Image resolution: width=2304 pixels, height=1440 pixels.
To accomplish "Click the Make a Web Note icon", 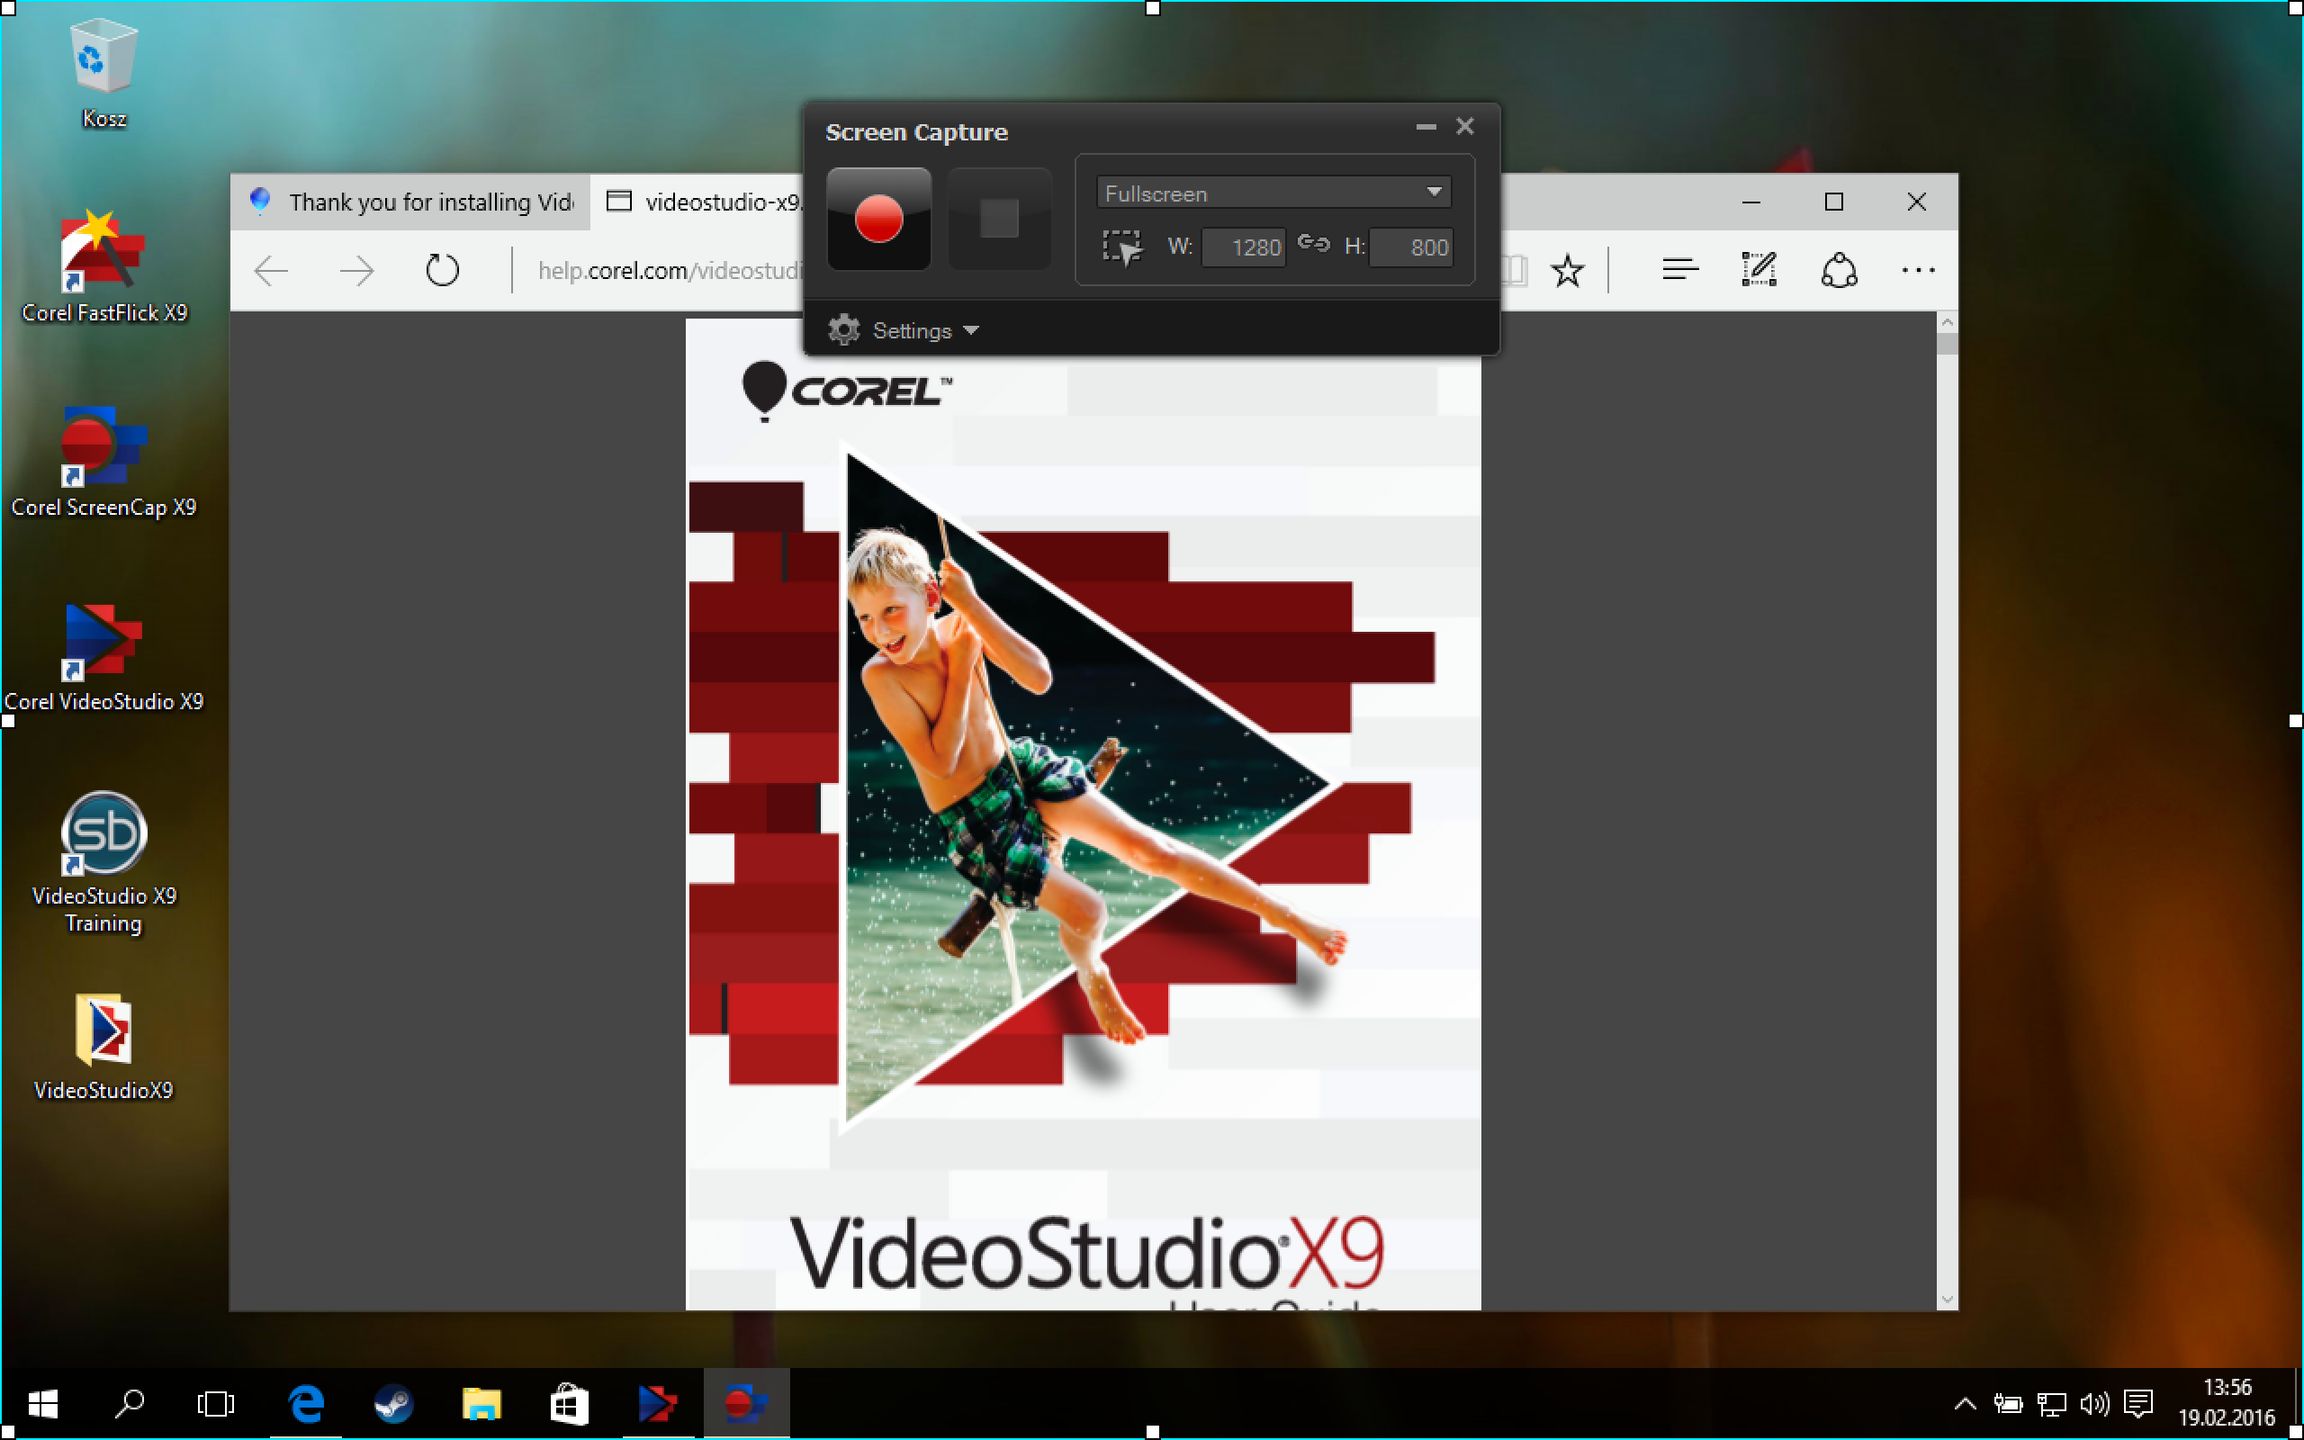I will point(1758,270).
